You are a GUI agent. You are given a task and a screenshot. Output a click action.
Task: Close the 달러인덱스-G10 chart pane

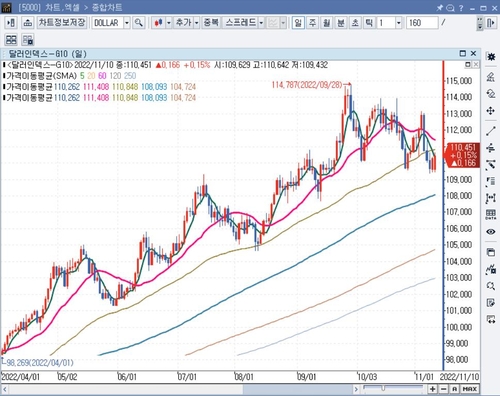[473, 53]
